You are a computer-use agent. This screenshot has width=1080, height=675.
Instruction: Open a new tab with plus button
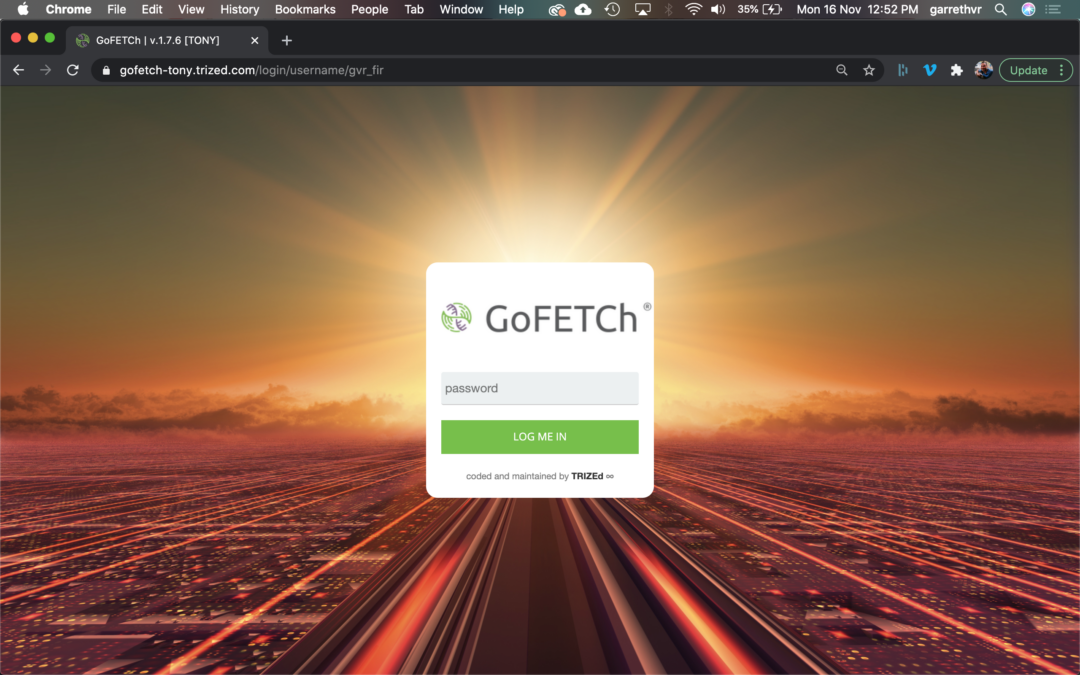287,41
